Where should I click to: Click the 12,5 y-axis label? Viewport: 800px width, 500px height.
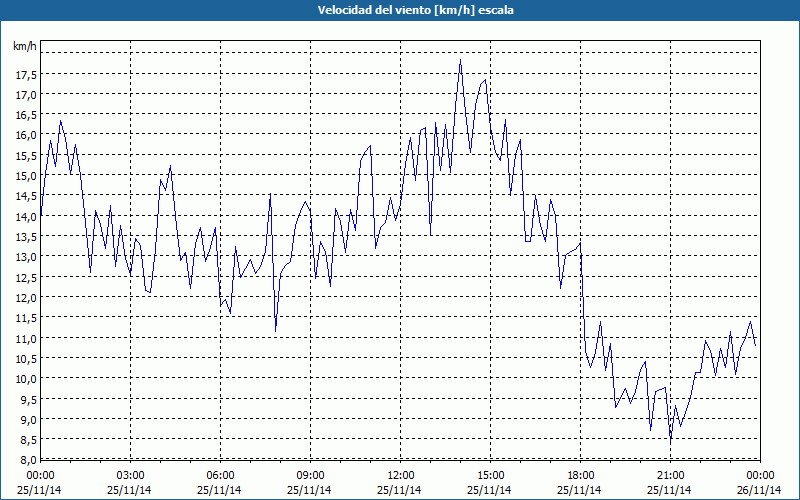coord(26,278)
